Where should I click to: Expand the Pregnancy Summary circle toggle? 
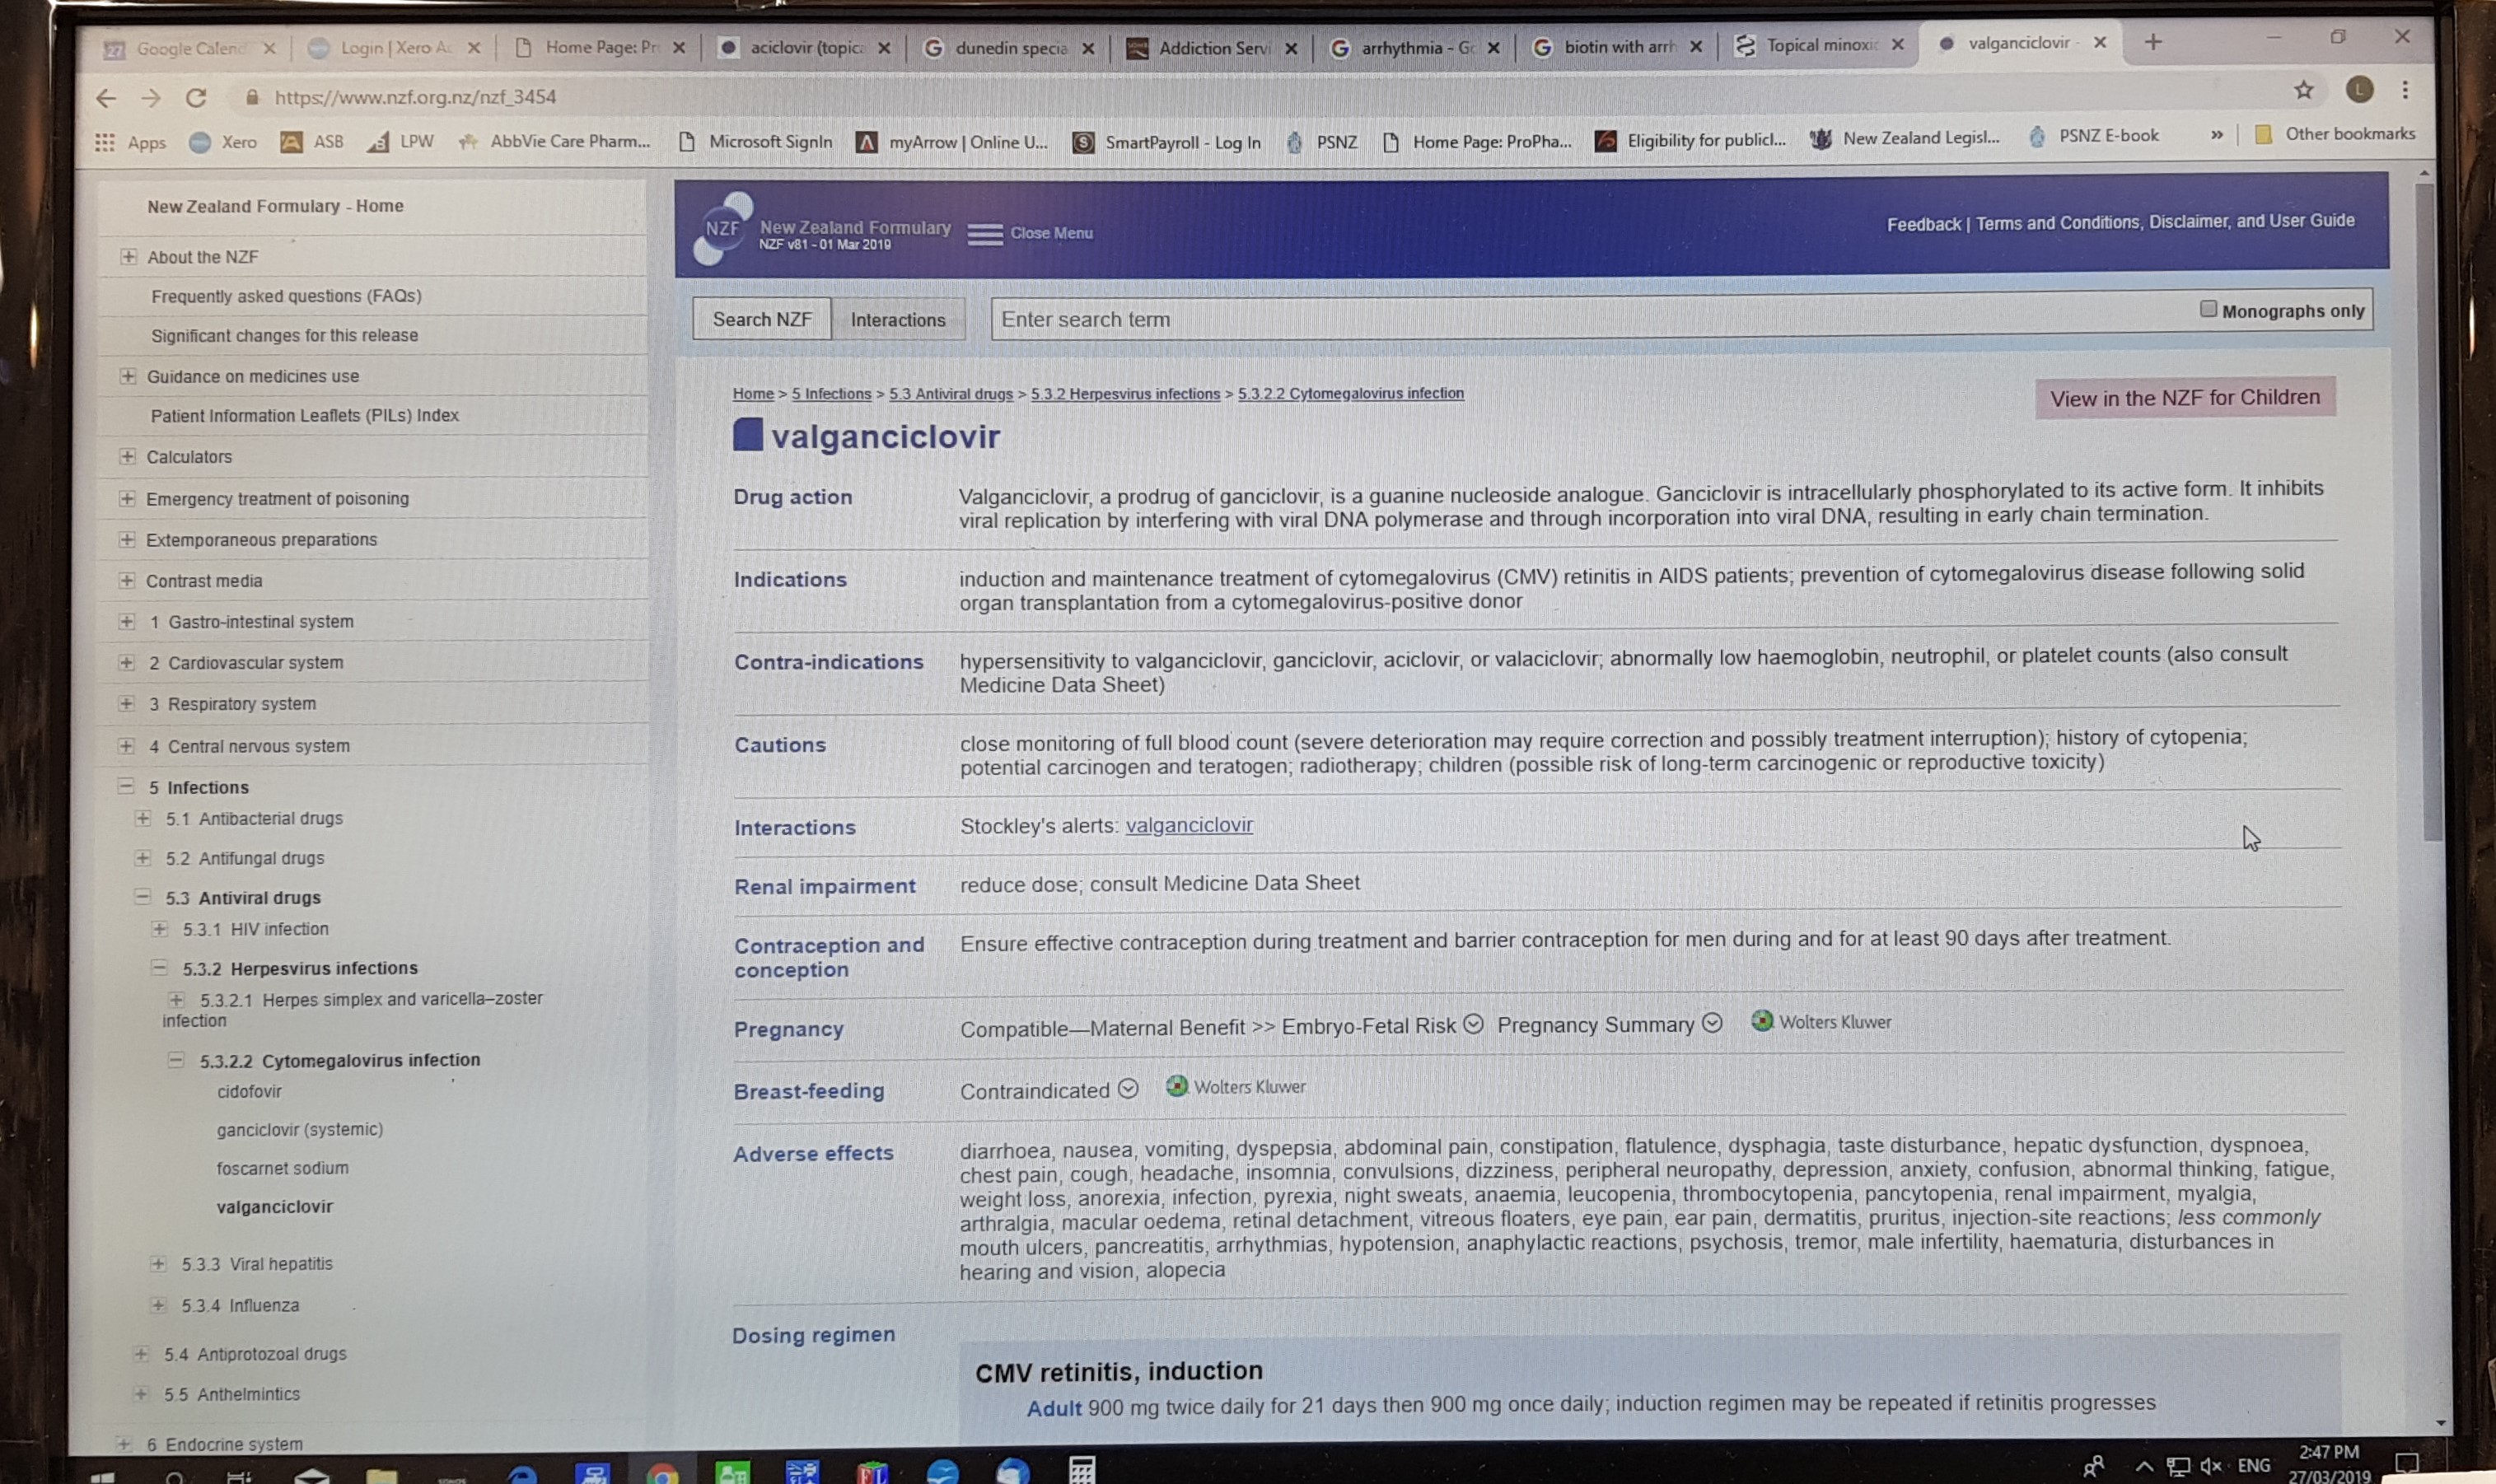pos(1712,1023)
